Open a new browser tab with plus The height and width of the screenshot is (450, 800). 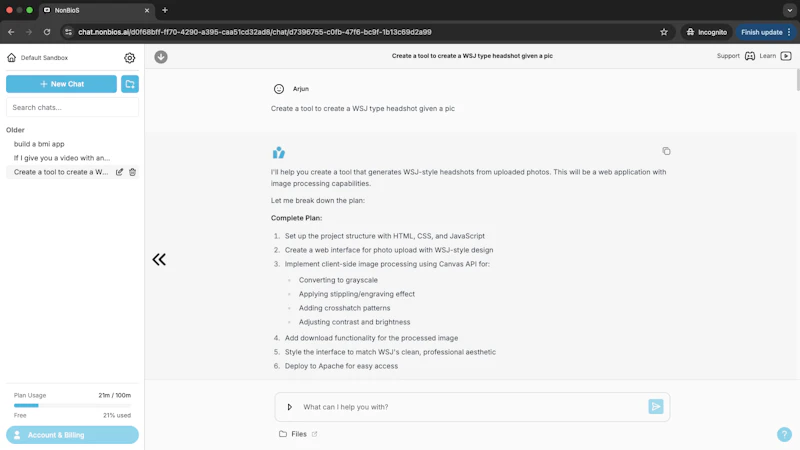click(165, 10)
